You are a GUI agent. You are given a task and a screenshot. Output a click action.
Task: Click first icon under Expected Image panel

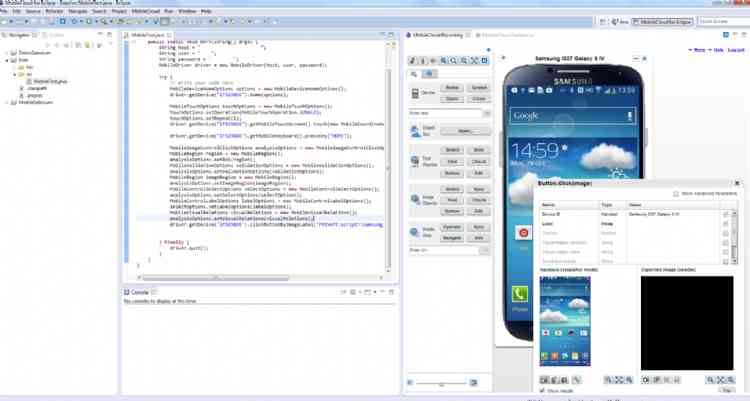(646, 380)
